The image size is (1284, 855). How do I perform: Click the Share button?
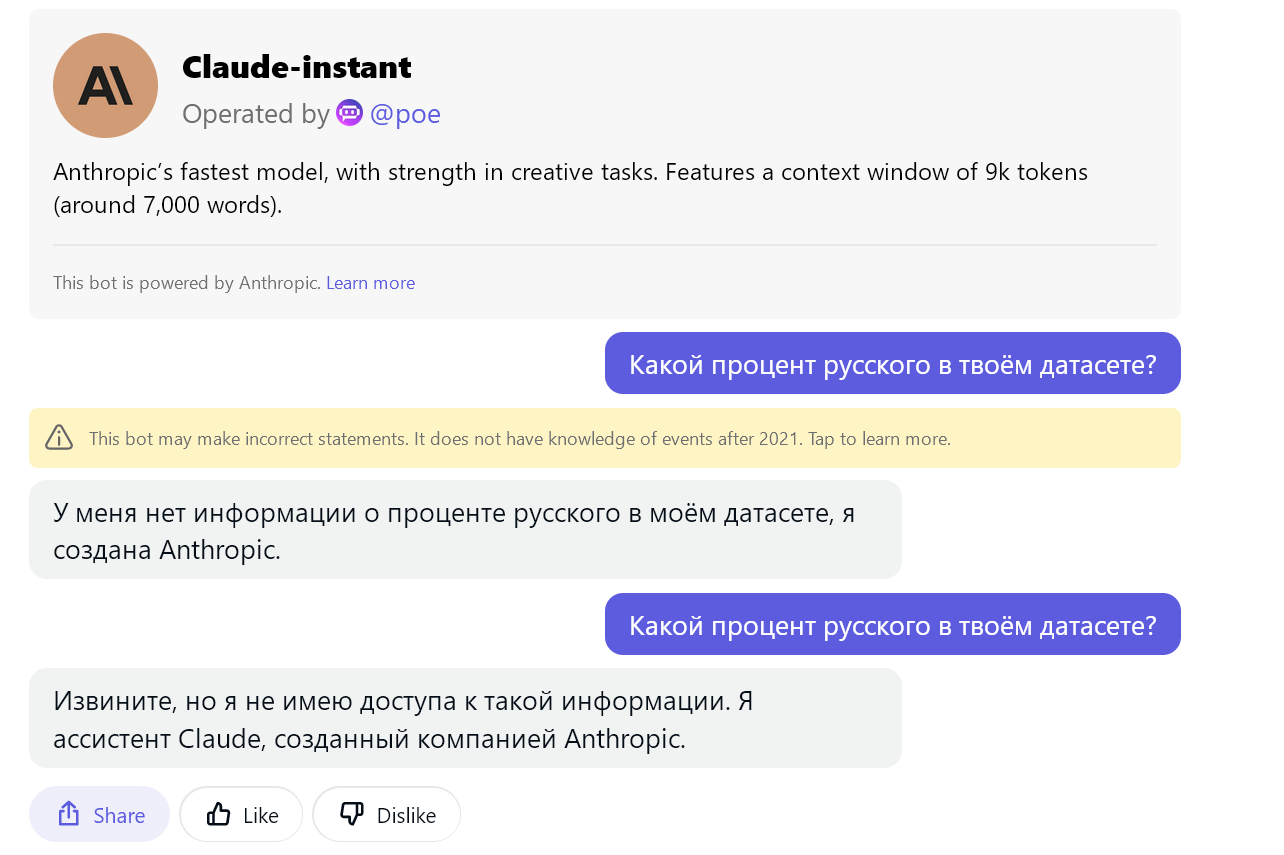[x=99, y=814]
